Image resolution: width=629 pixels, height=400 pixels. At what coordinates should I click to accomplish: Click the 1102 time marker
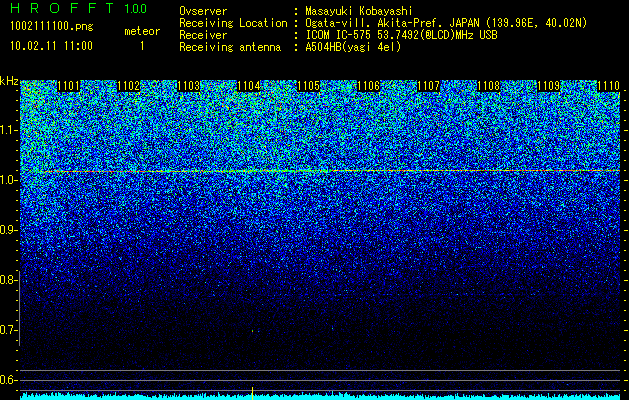tap(129, 86)
